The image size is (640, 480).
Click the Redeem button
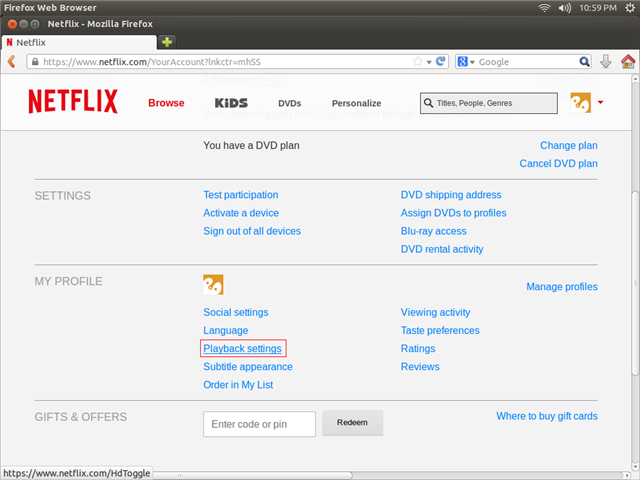[352, 423]
